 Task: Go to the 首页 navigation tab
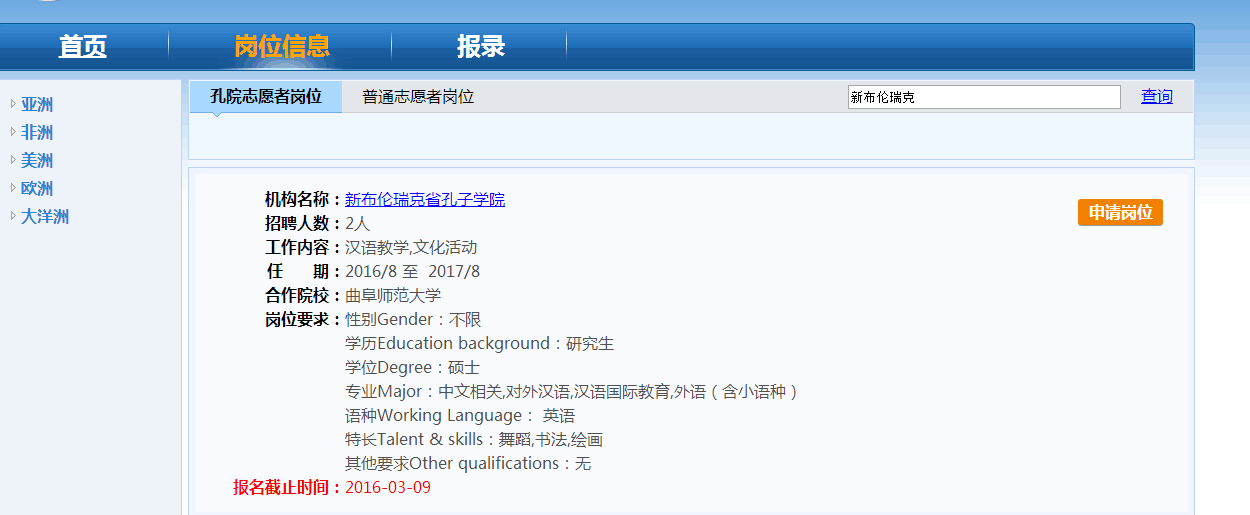(83, 47)
